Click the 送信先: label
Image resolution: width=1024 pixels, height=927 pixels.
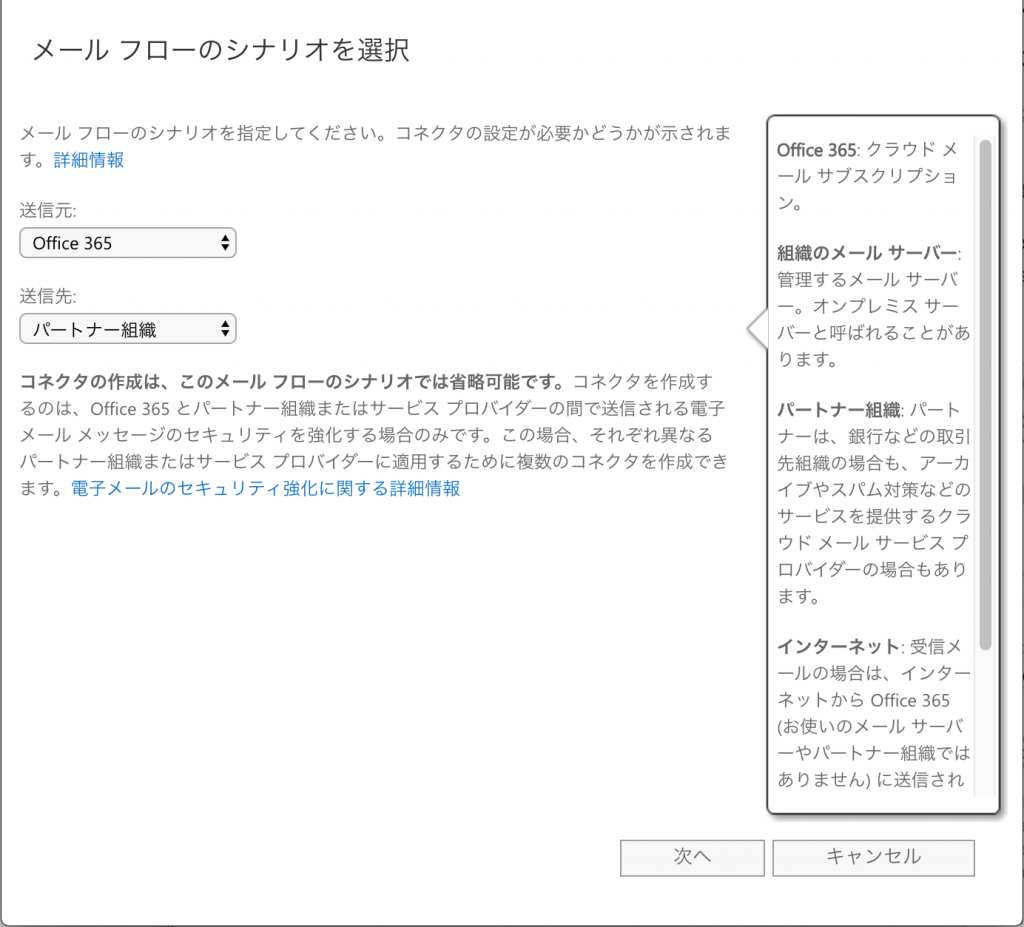coord(48,297)
